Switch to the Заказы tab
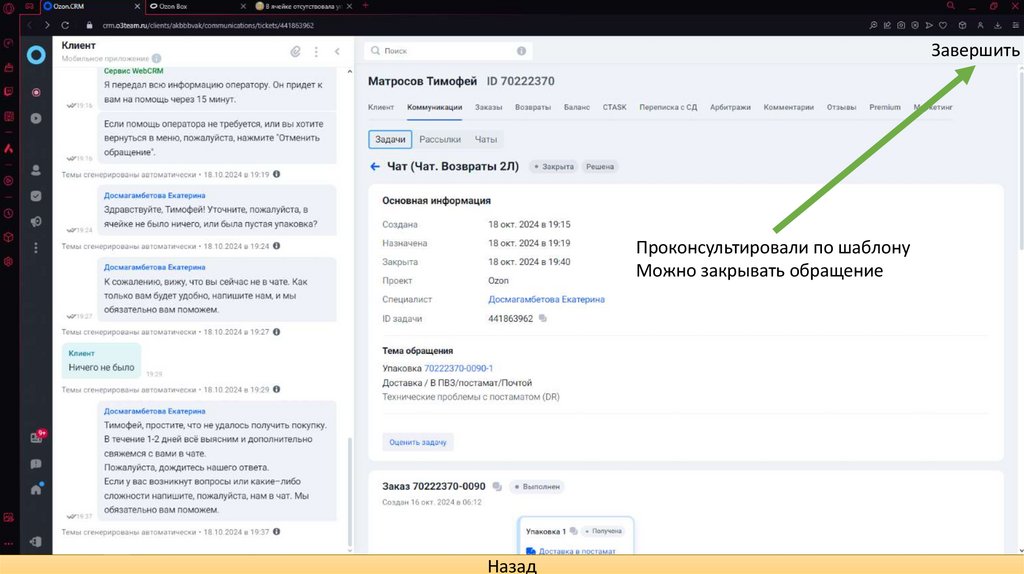Screen dimensions: 1024x574 point(488,107)
